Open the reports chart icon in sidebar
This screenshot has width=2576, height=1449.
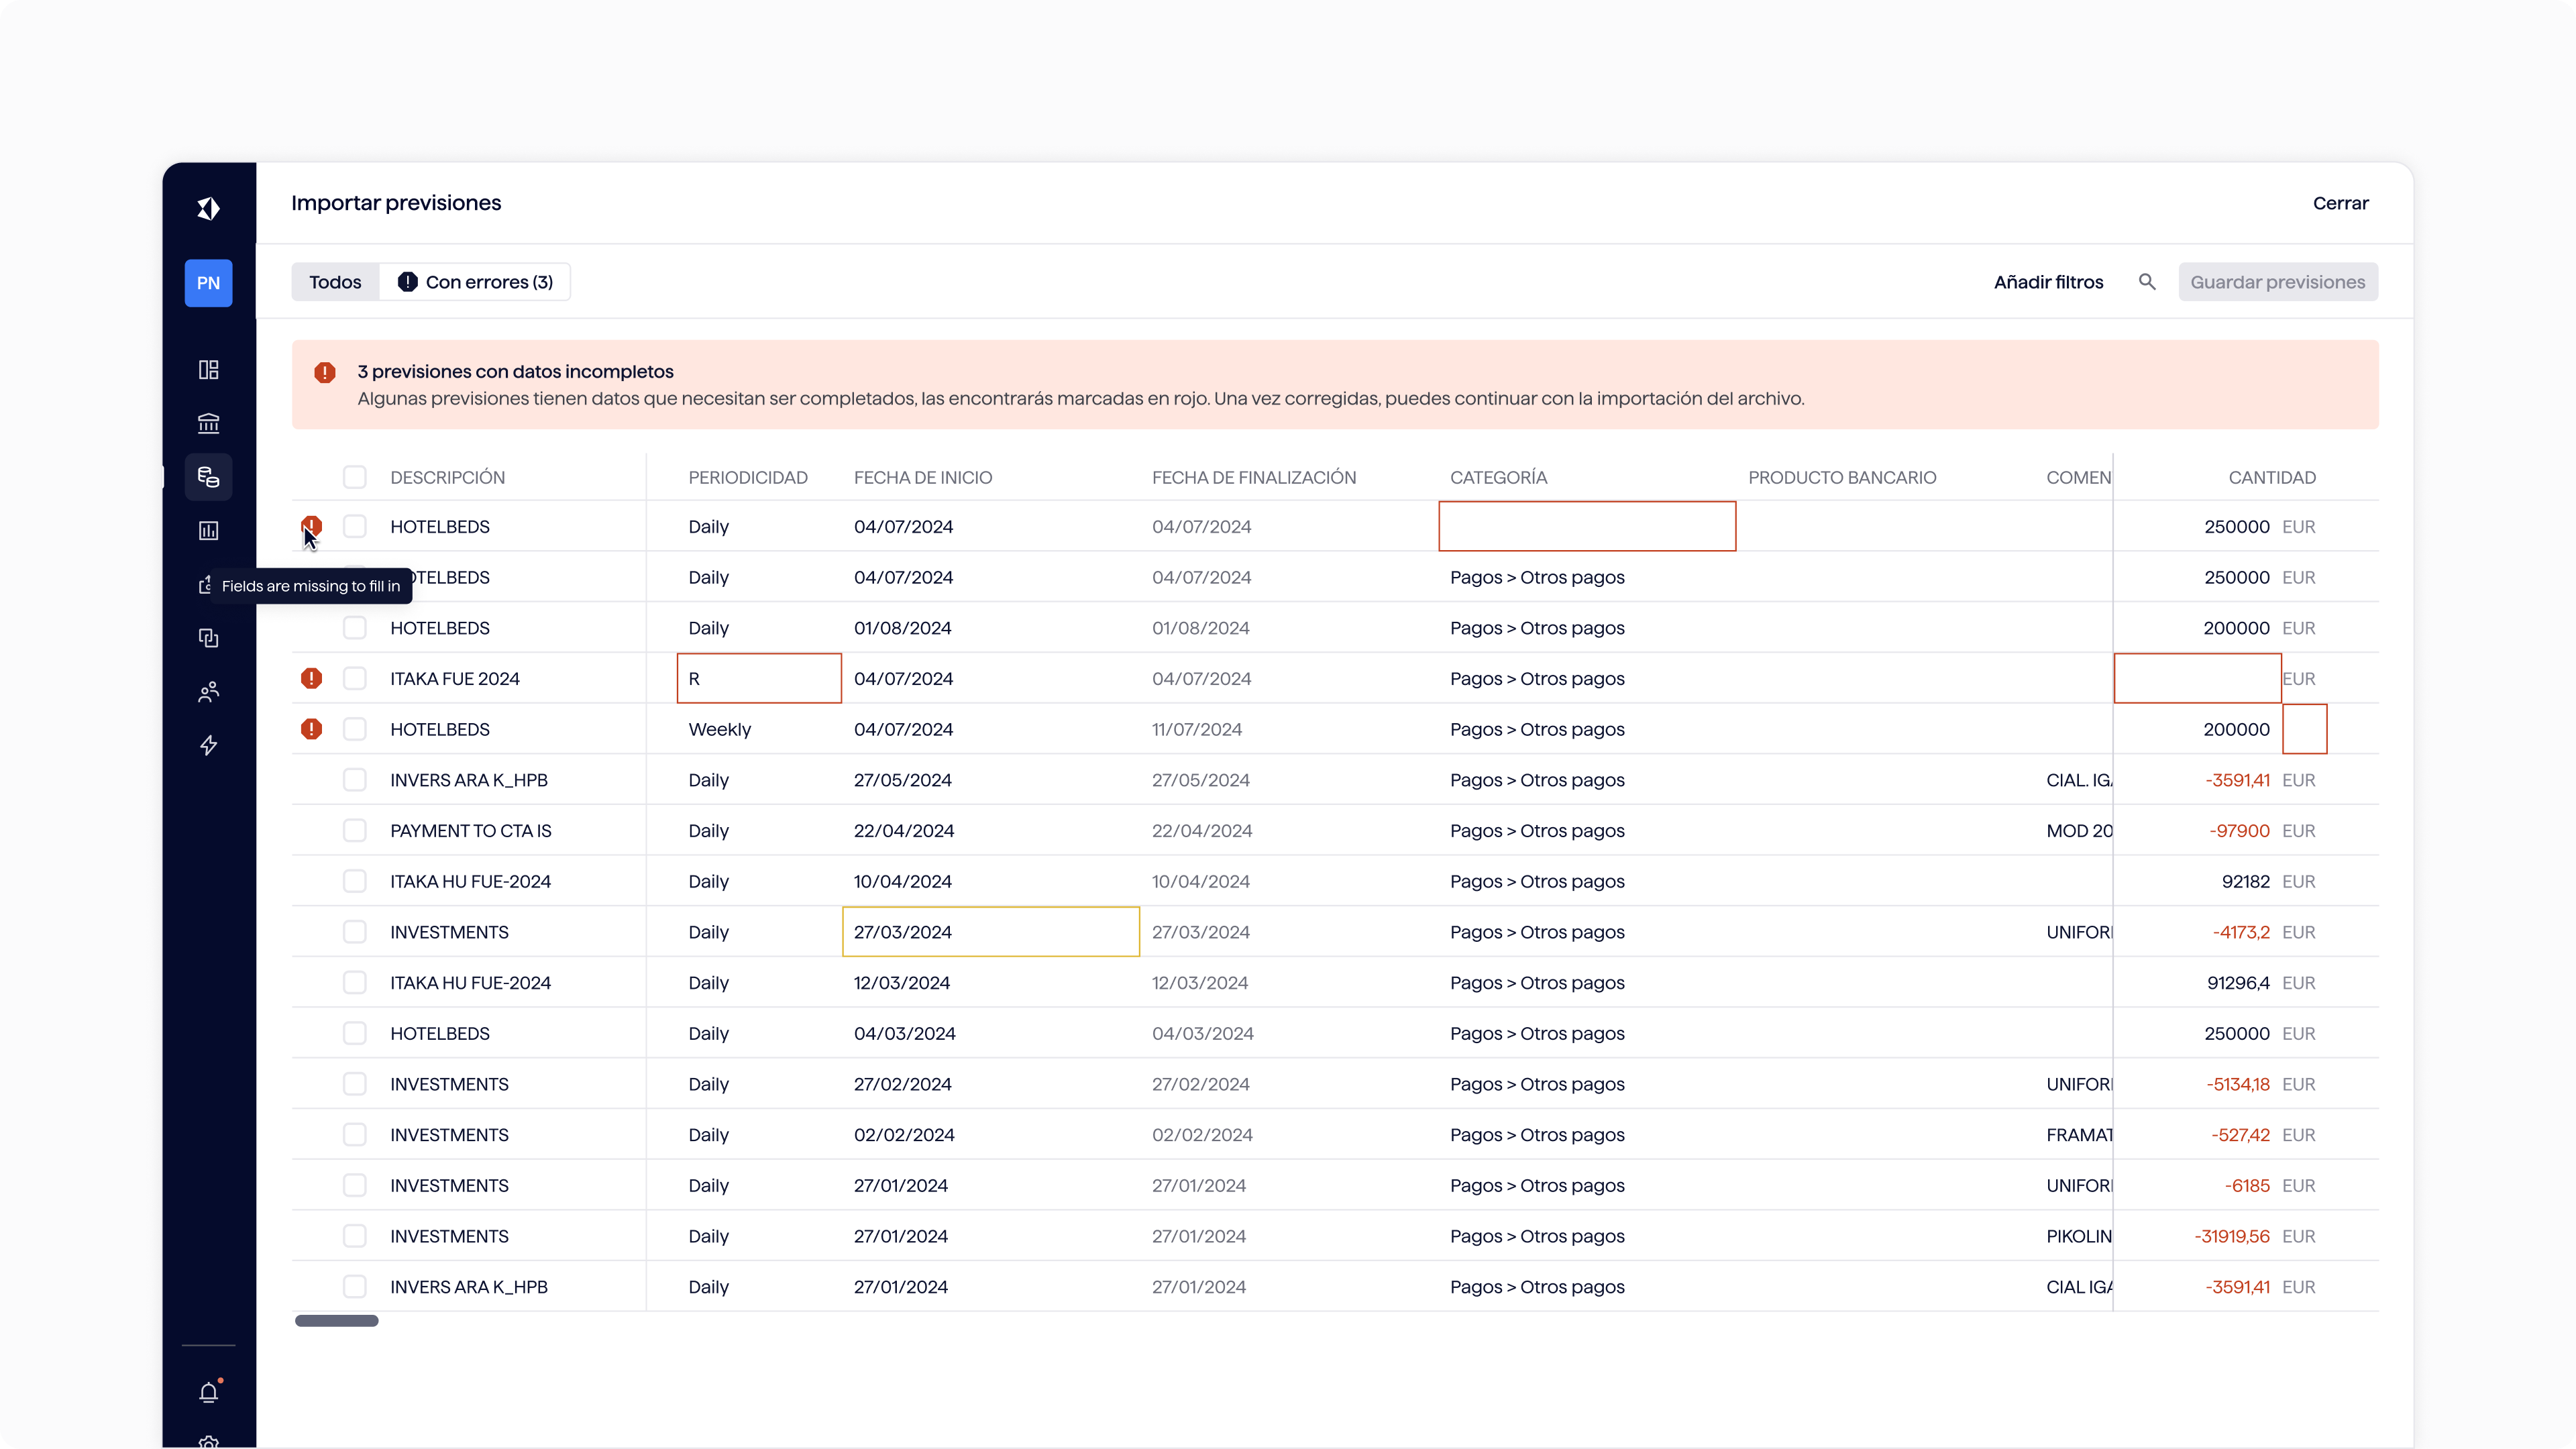pyautogui.click(x=208, y=531)
